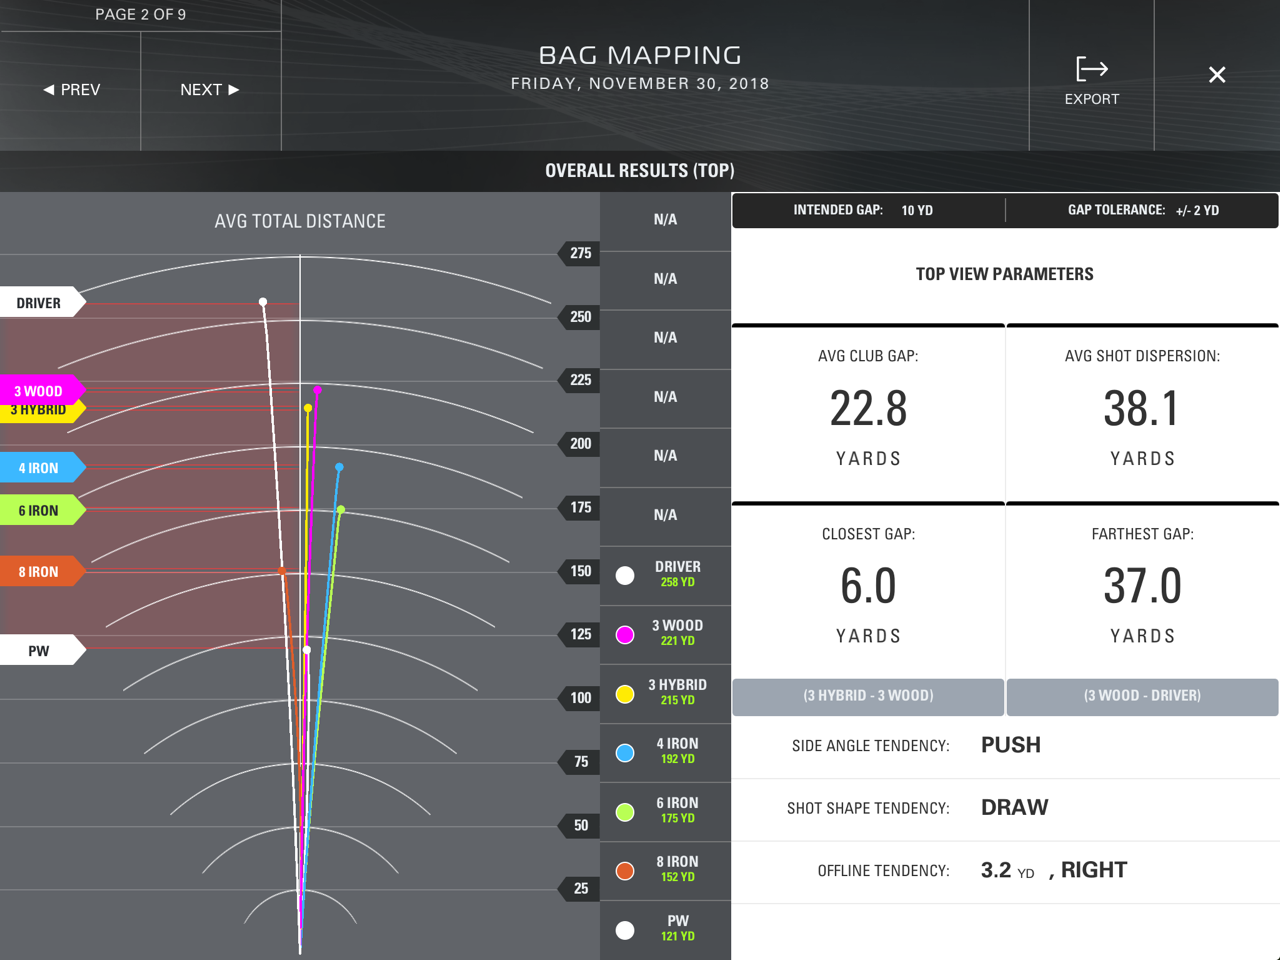Click the Intended Gap 10 YD setting
The image size is (1280, 960).
(863, 210)
